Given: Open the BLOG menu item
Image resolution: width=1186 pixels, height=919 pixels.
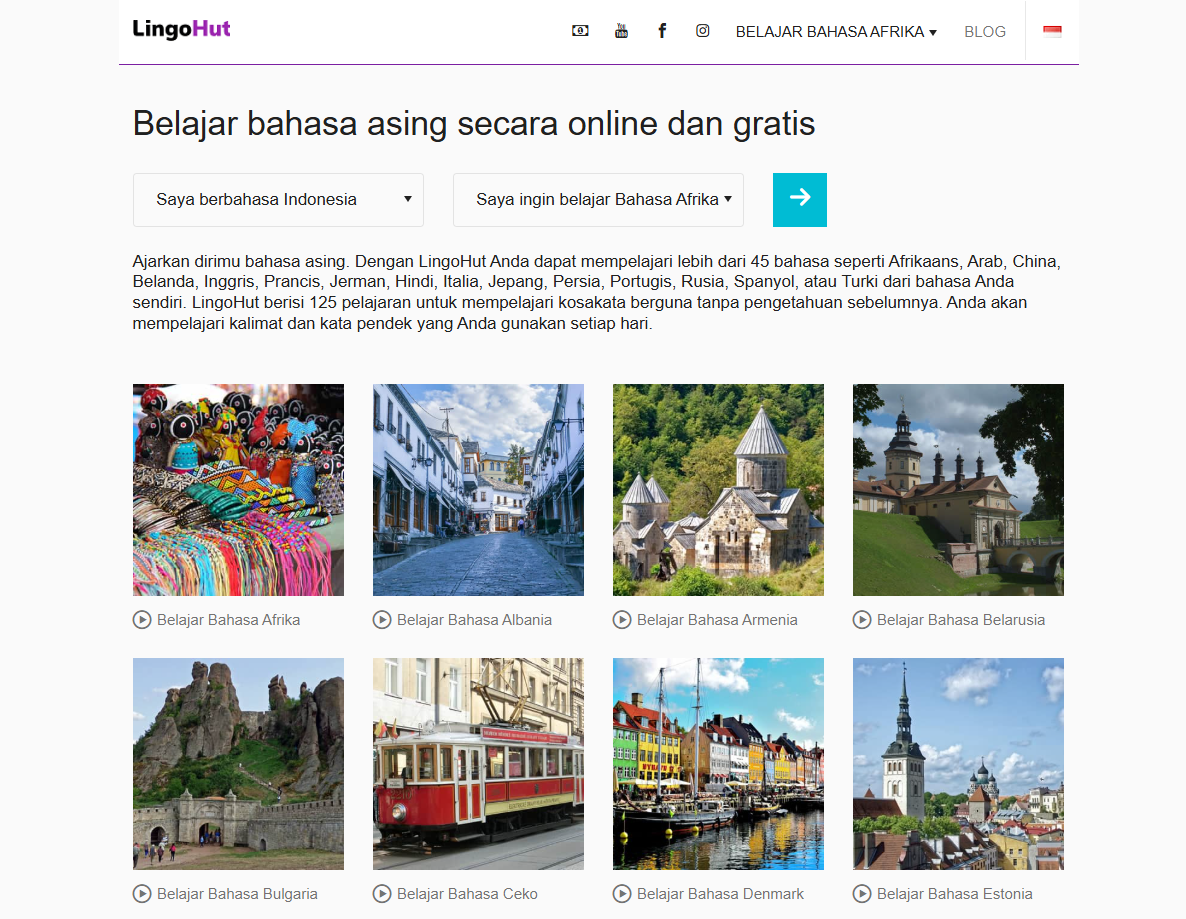Looking at the screenshot, I should (985, 31).
